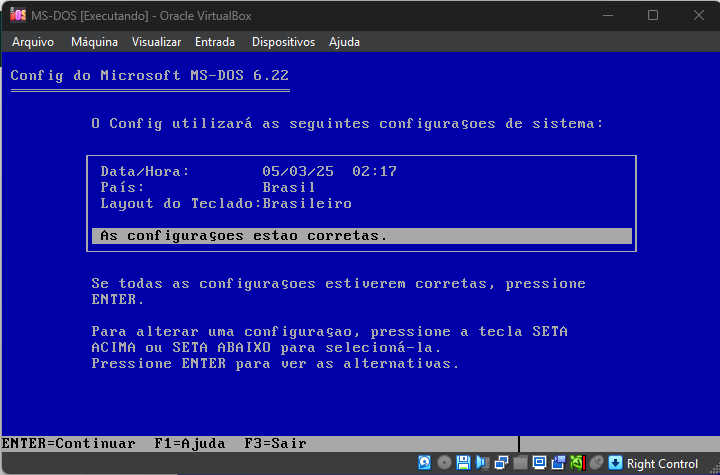Open the Ajuda menu
The width and height of the screenshot is (720, 475).
(344, 42)
